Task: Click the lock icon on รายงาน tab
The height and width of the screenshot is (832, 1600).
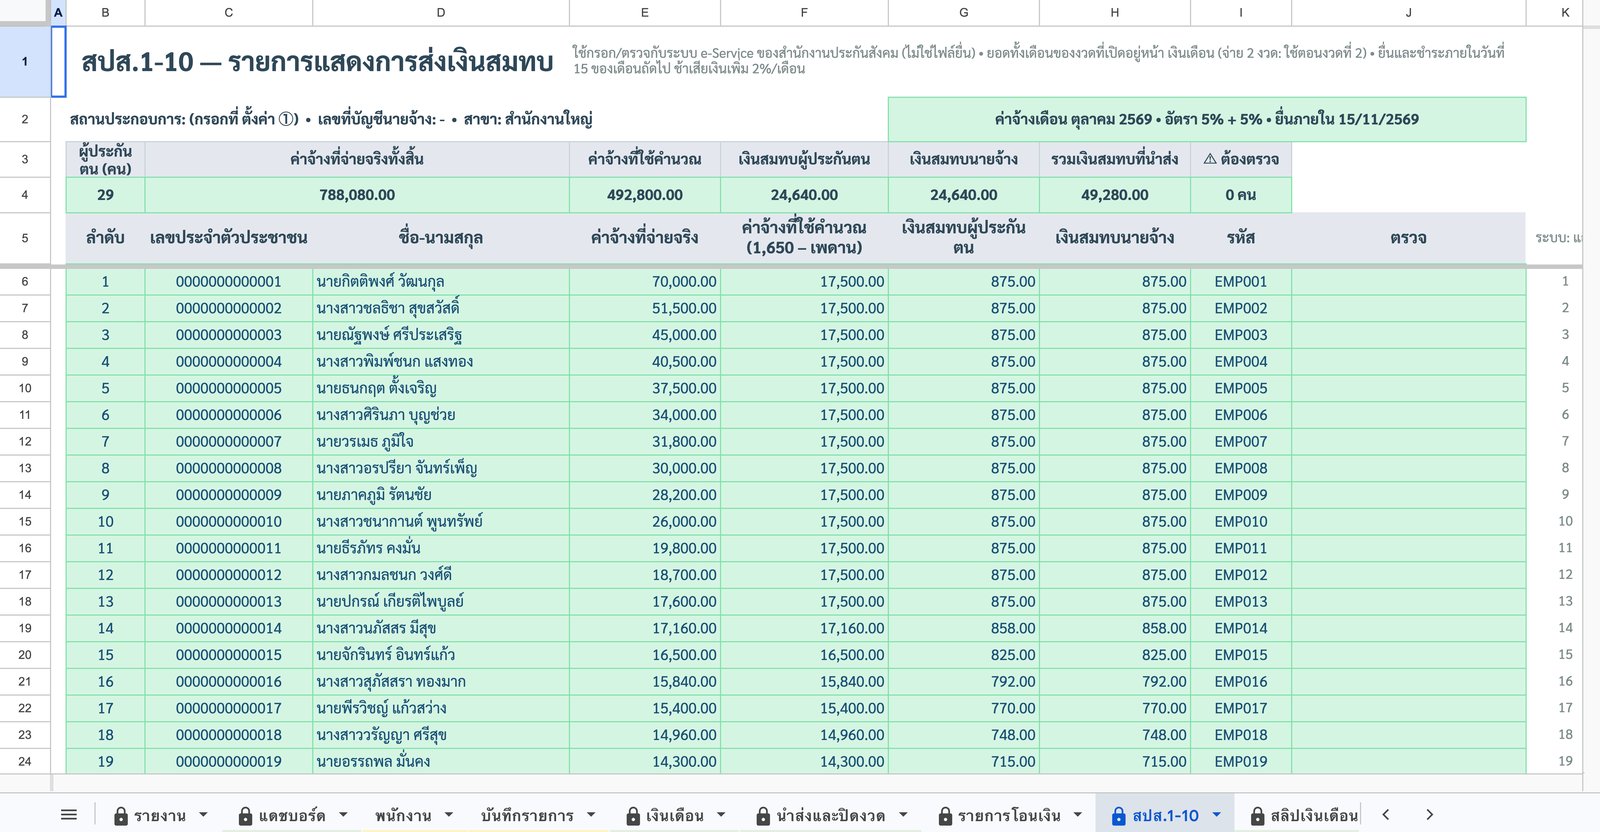Action: tap(121, 816)
